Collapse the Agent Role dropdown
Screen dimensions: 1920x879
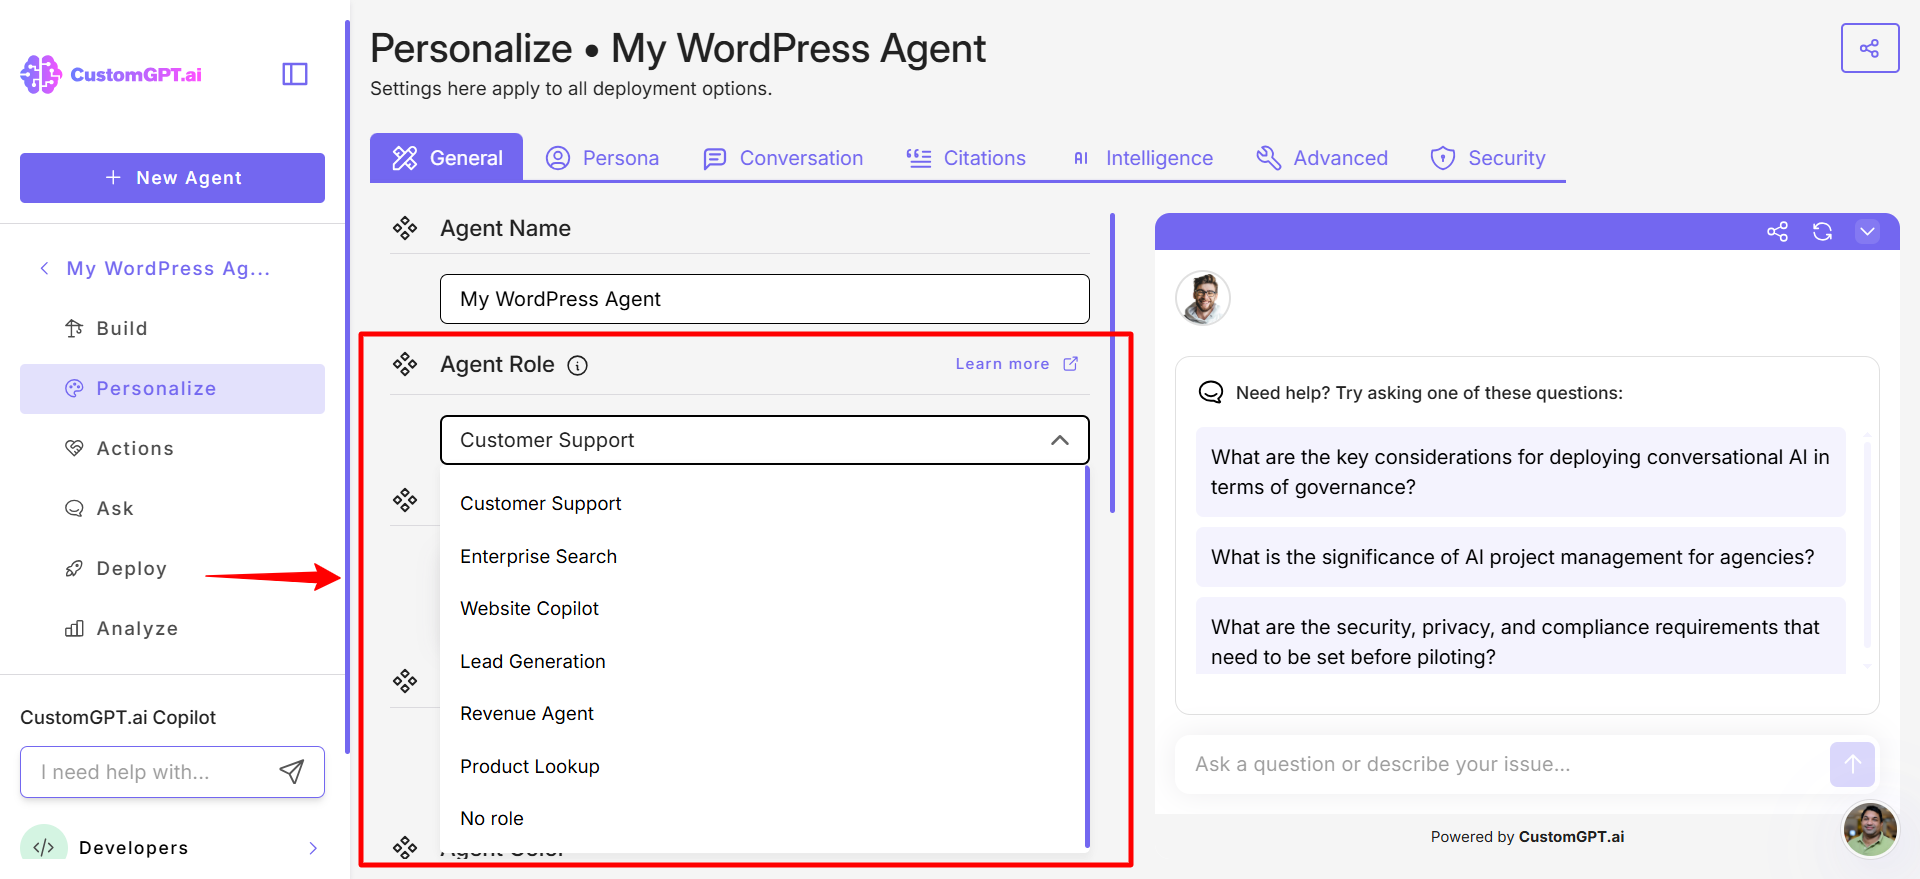tap(1060, 440)
